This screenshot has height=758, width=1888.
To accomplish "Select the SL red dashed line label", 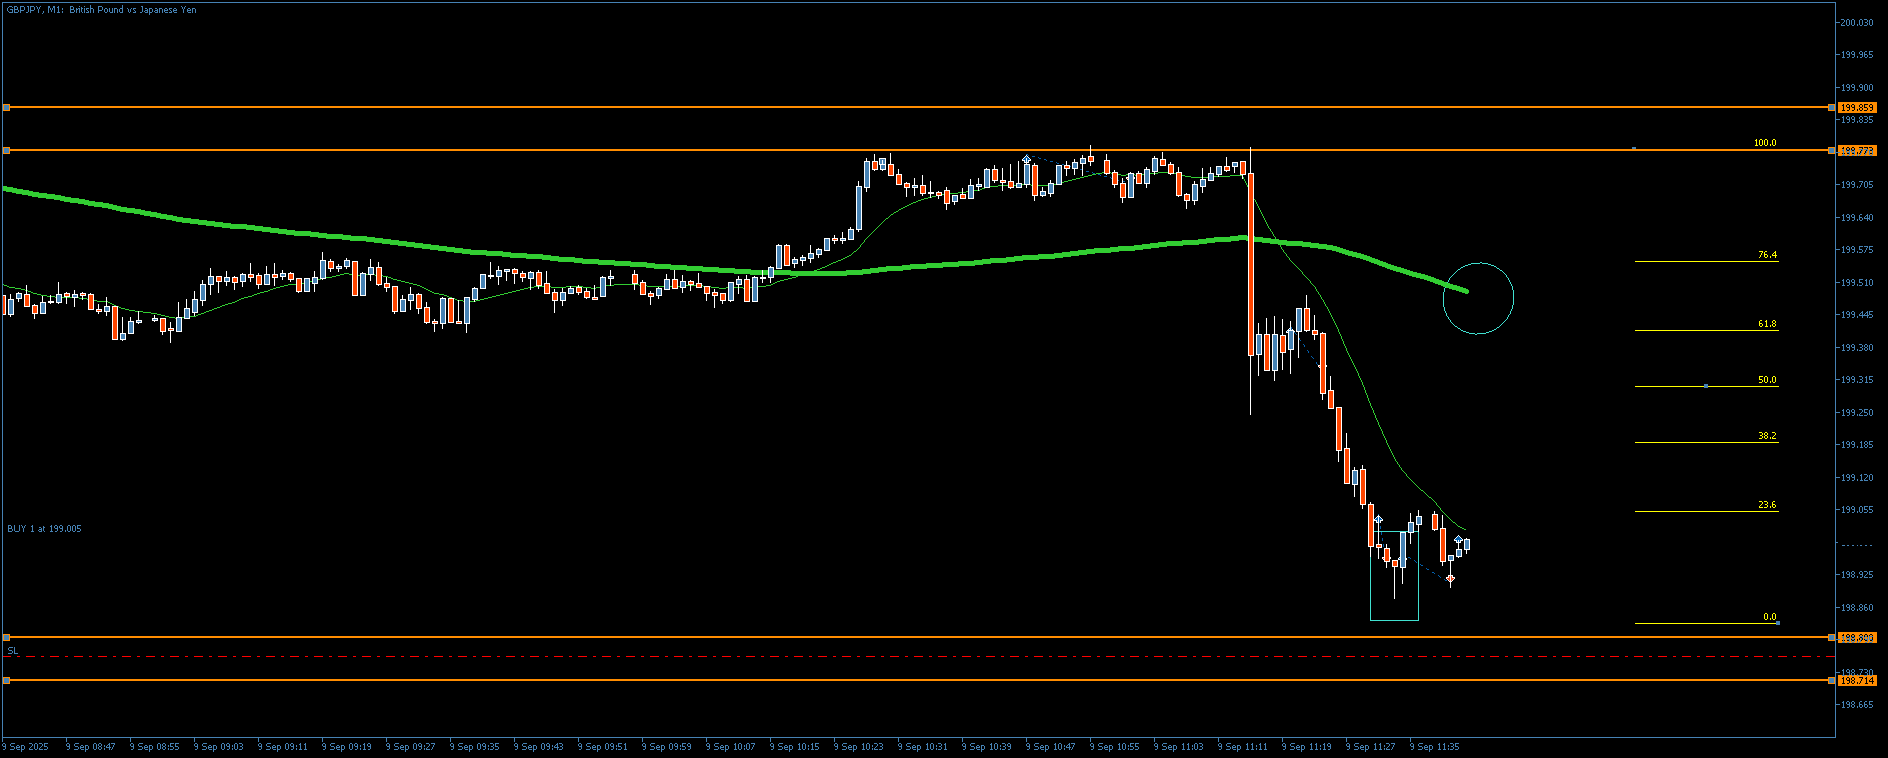I will click(13, 650).
